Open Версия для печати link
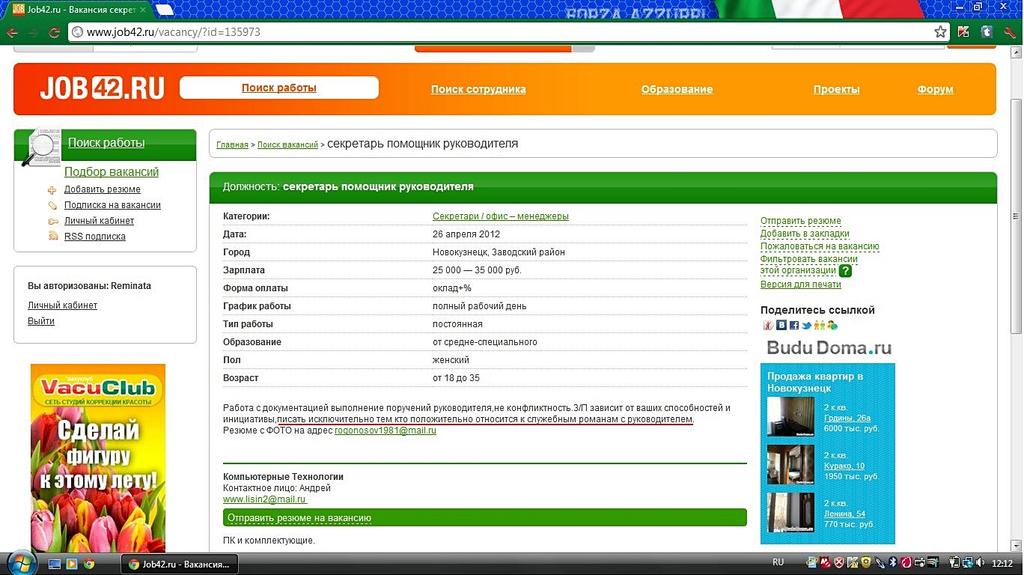The width and height of the screenshot is (1024, 575). tap(801, 284)
